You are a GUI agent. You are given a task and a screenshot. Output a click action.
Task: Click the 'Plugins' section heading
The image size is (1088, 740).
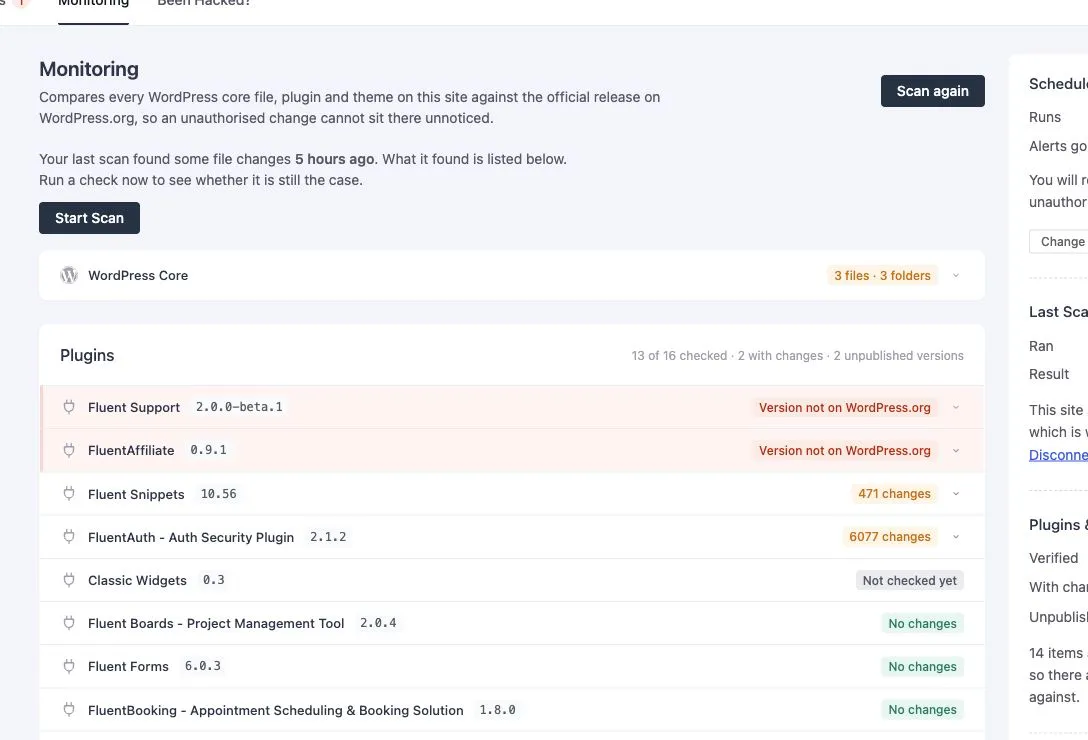[87, 355]
